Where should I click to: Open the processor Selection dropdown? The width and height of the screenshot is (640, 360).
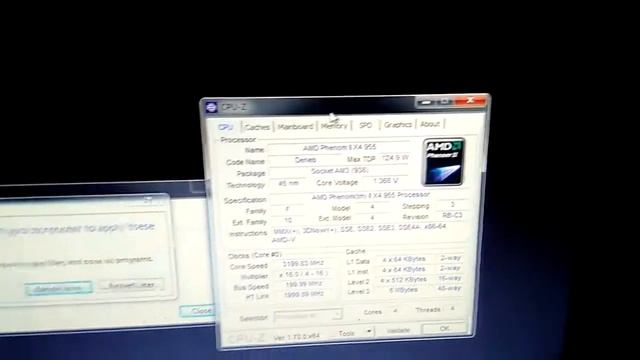[x=307, y=316]
